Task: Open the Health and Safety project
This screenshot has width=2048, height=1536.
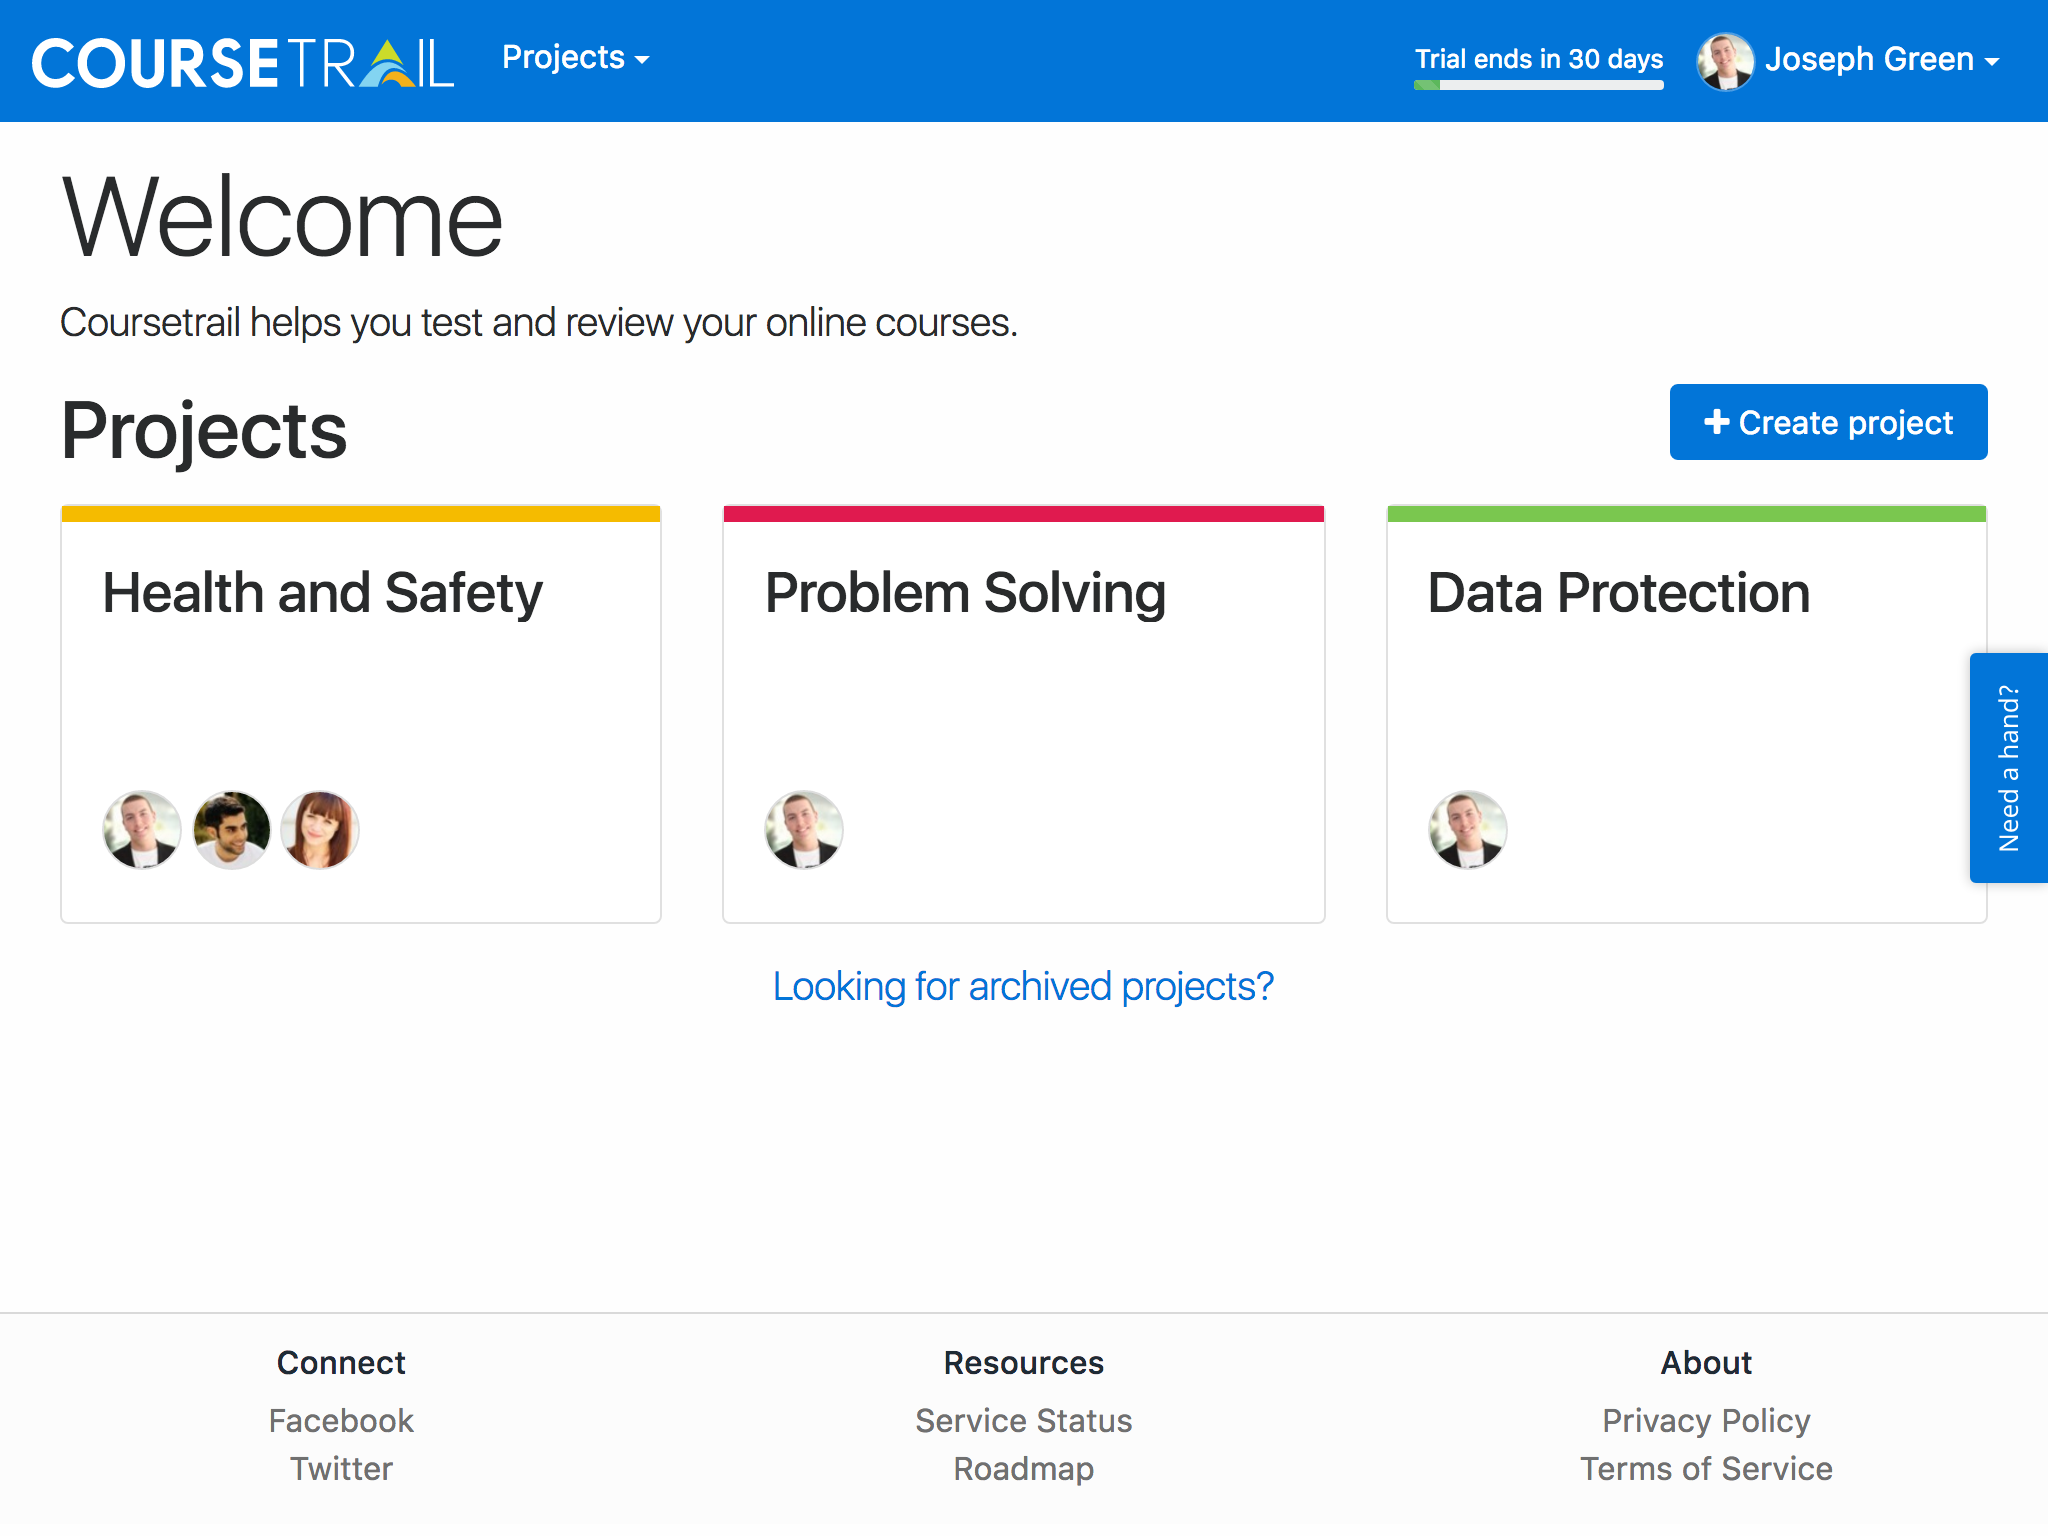Action: 322,593
